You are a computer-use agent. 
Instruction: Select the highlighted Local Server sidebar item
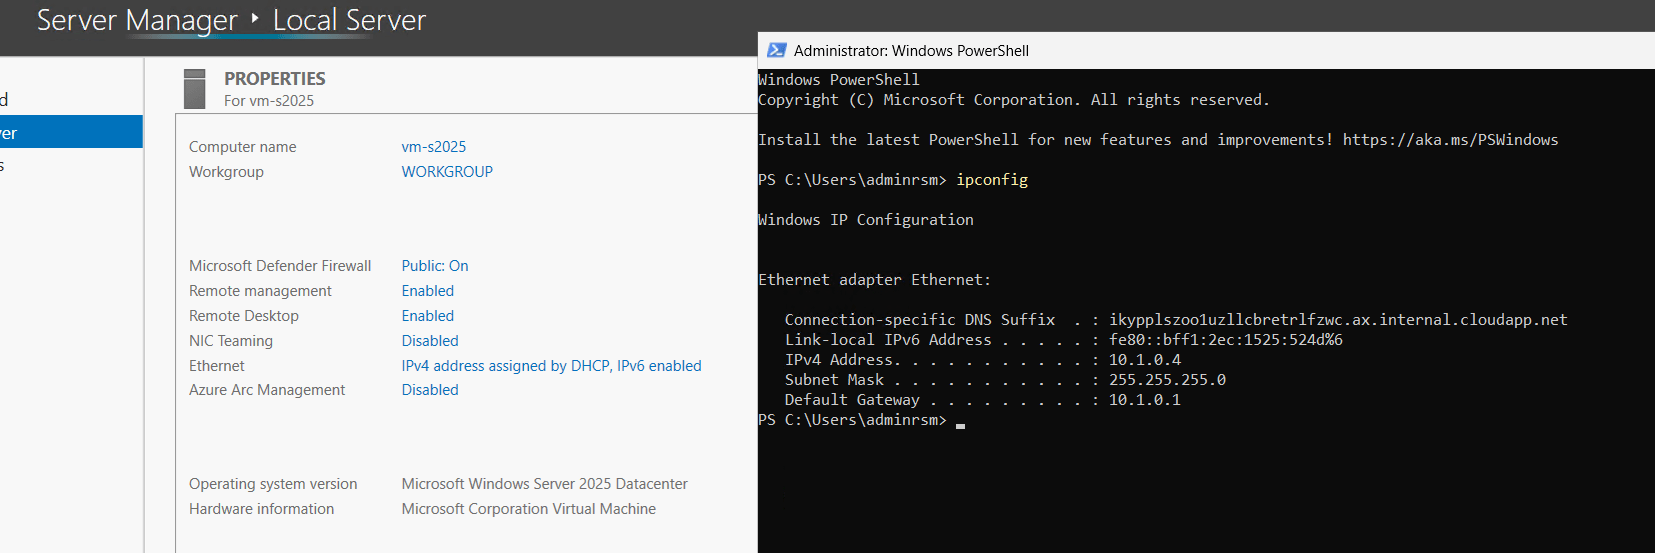click(71, 132)
